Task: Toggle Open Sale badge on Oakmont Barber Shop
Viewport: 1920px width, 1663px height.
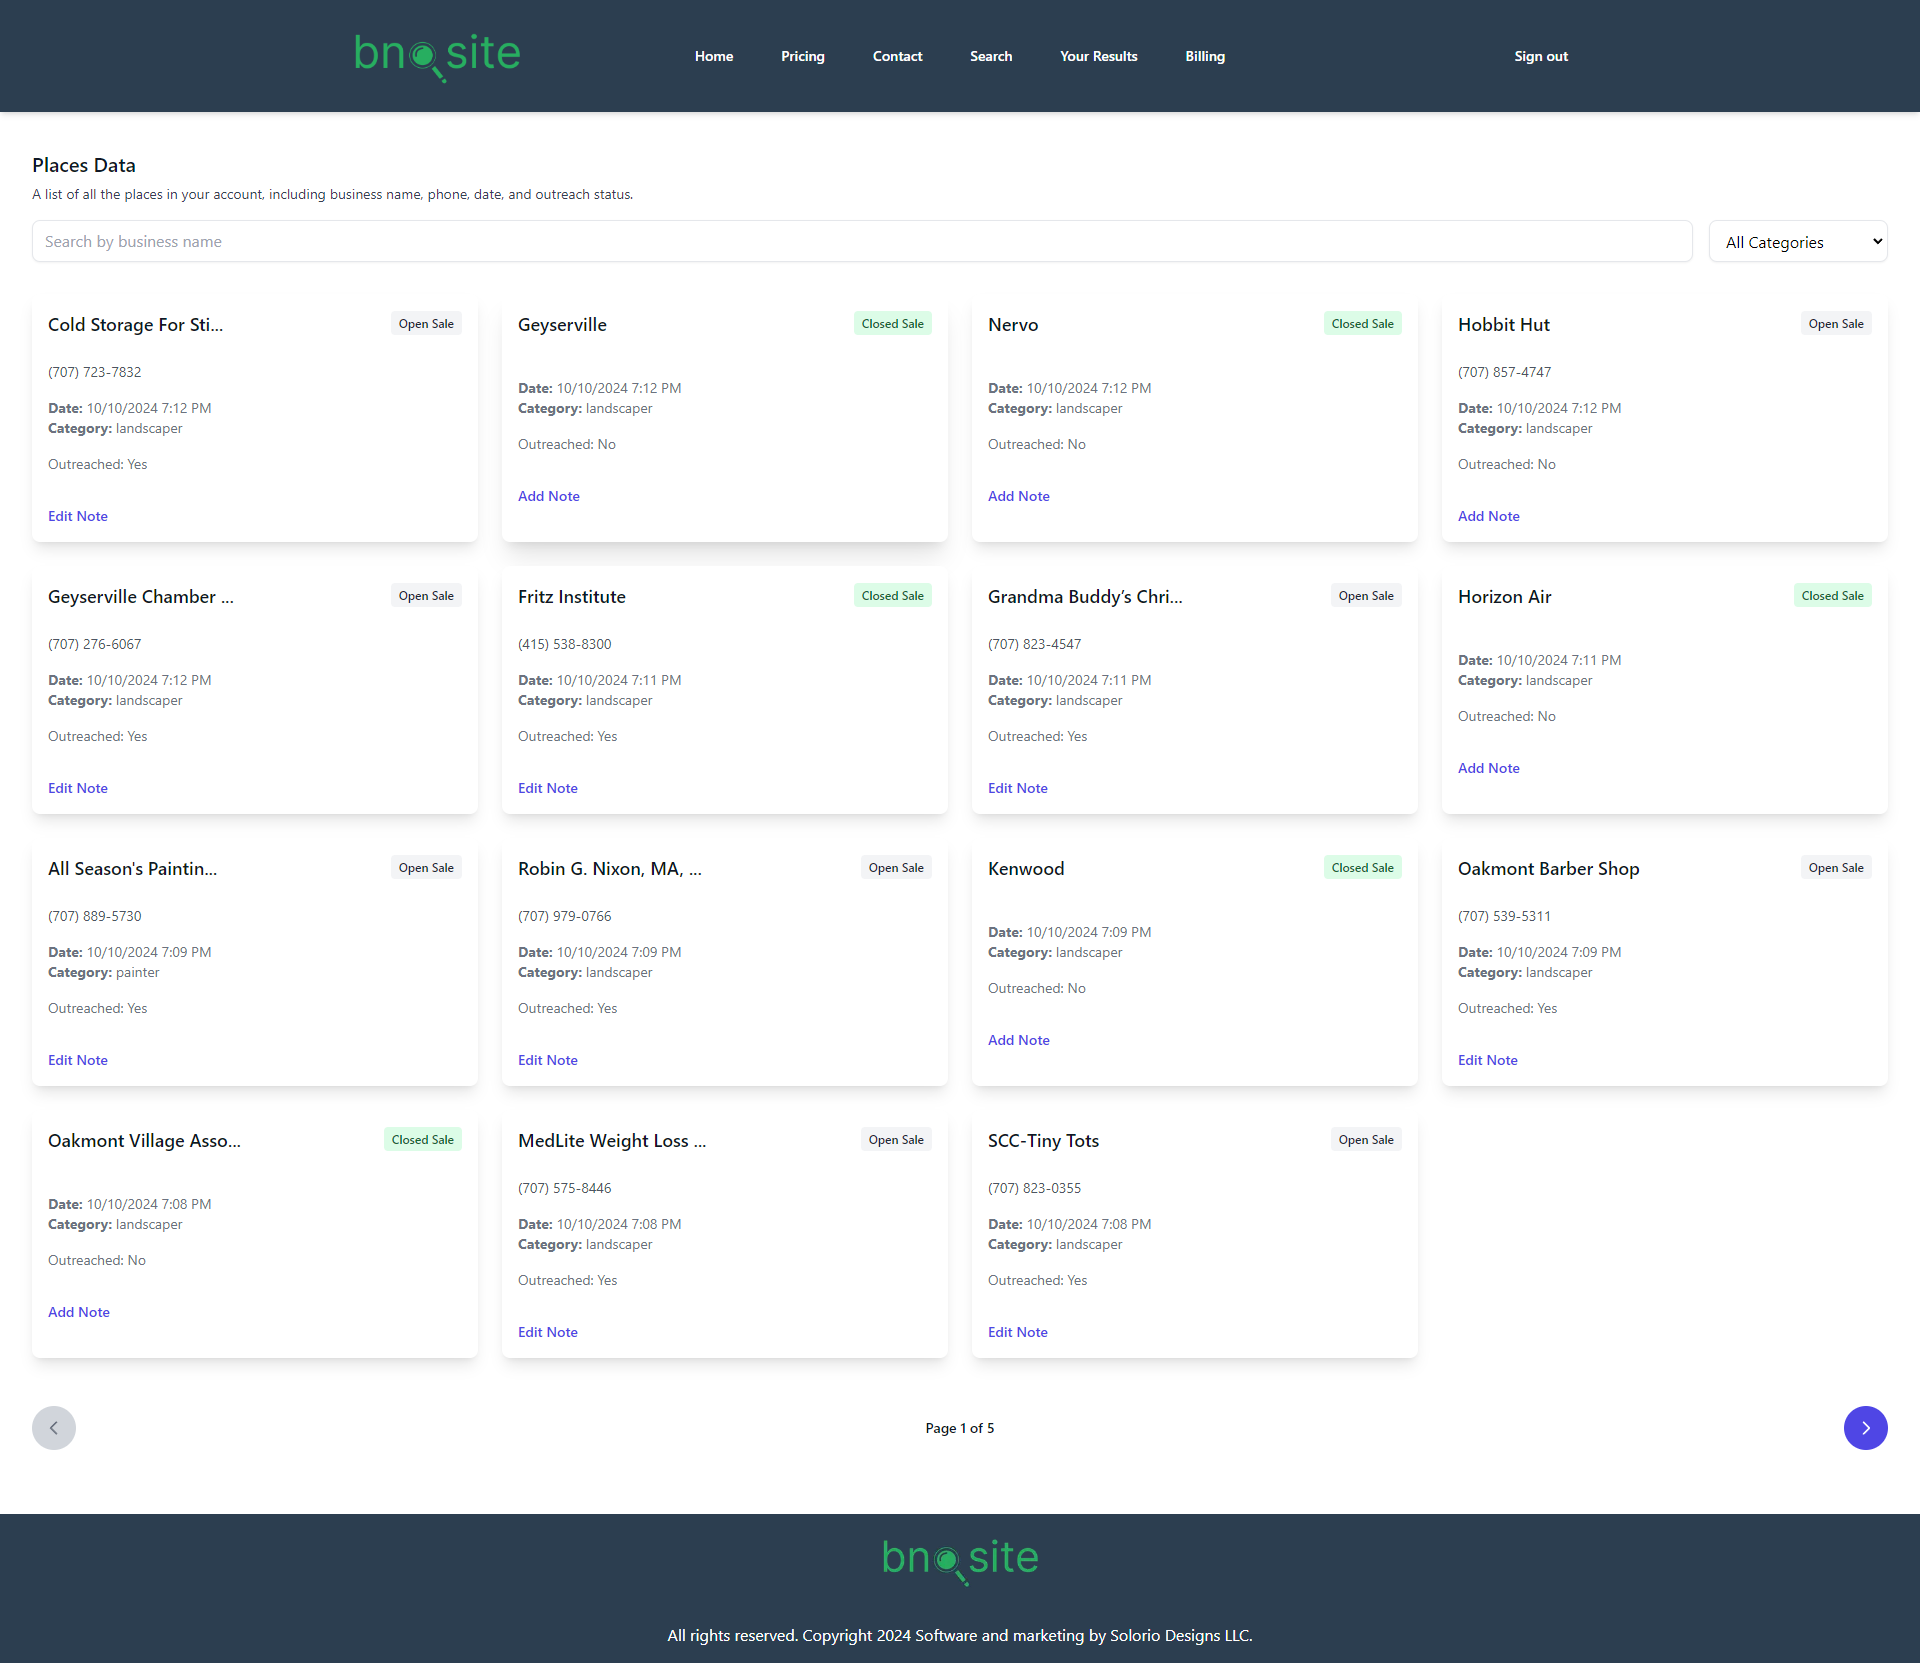Action: tap(1835, 868)
